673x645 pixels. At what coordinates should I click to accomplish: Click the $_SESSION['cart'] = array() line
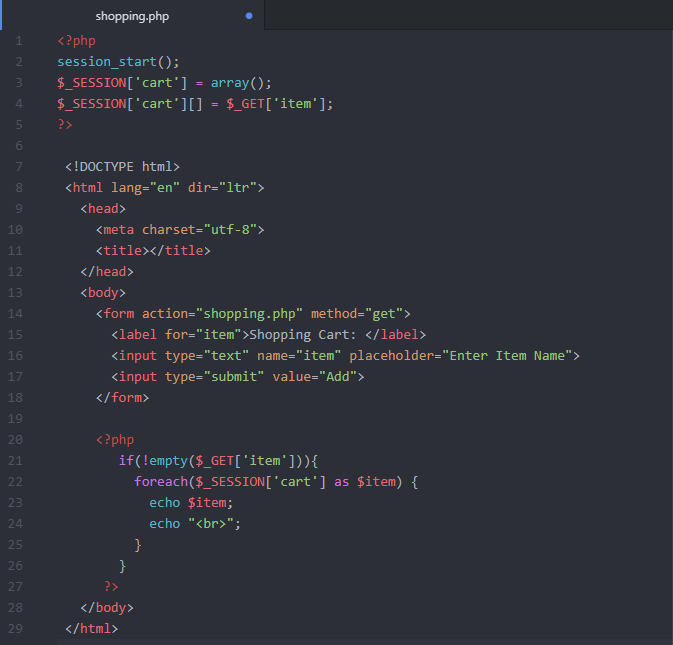[x=164, y=83]
